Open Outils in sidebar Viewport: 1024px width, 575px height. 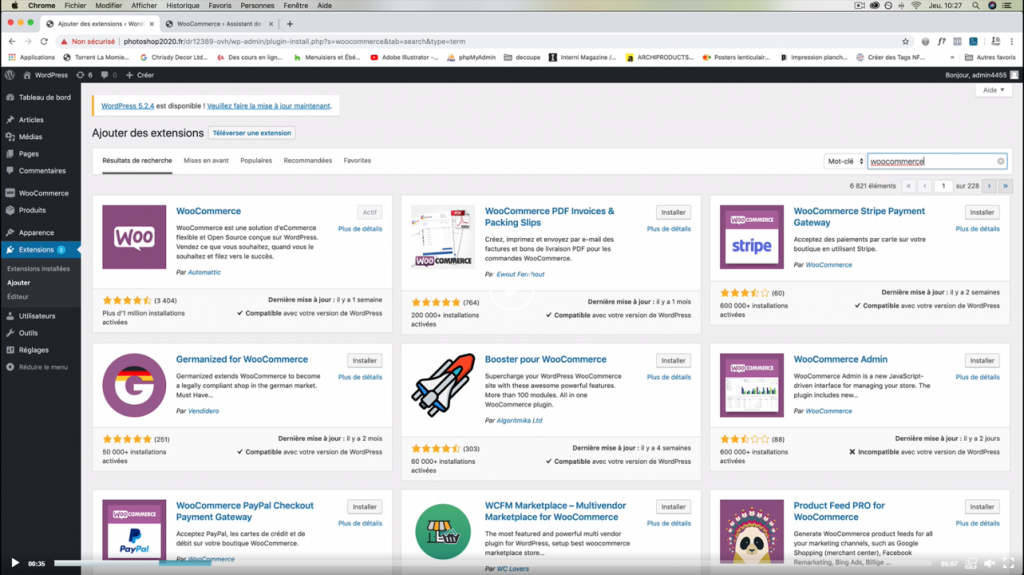click(x=28, y=333)
